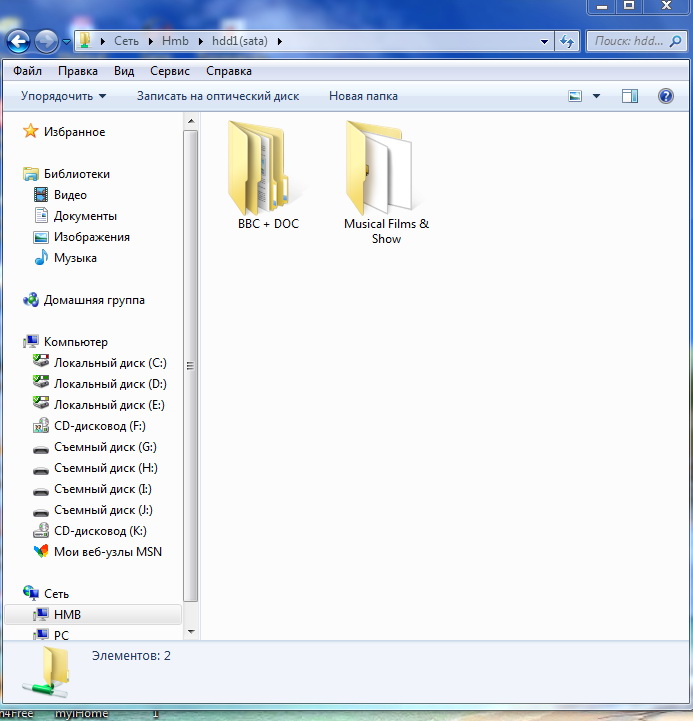Screen dimensions: 693x721
Task: Open Видео library
Action: tap(70, 195)
